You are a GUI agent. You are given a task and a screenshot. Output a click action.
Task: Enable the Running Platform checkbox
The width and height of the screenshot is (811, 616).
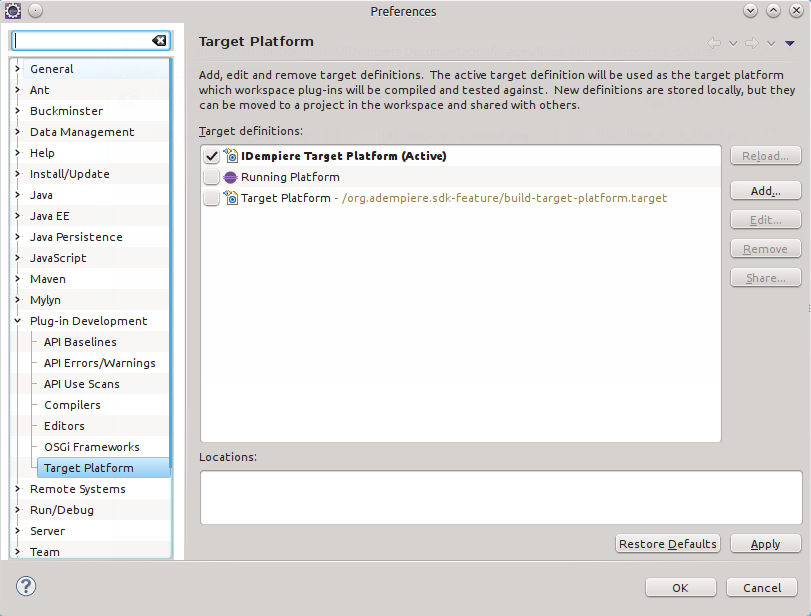[x=211, y=177]
